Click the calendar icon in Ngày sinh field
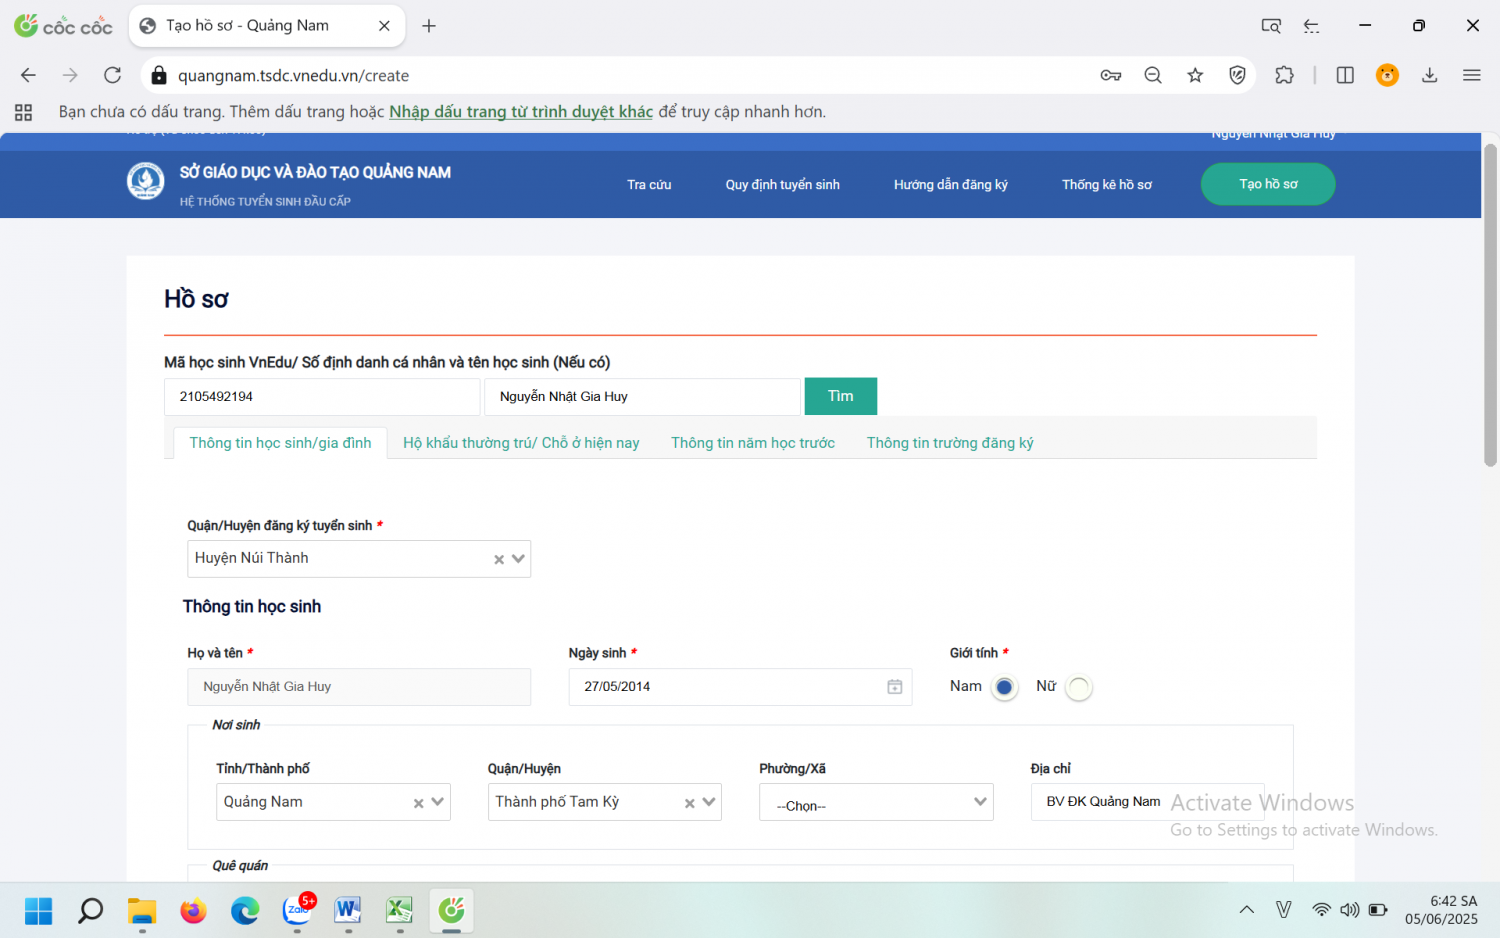1500x938 pixels. click(x=894, y=687)
